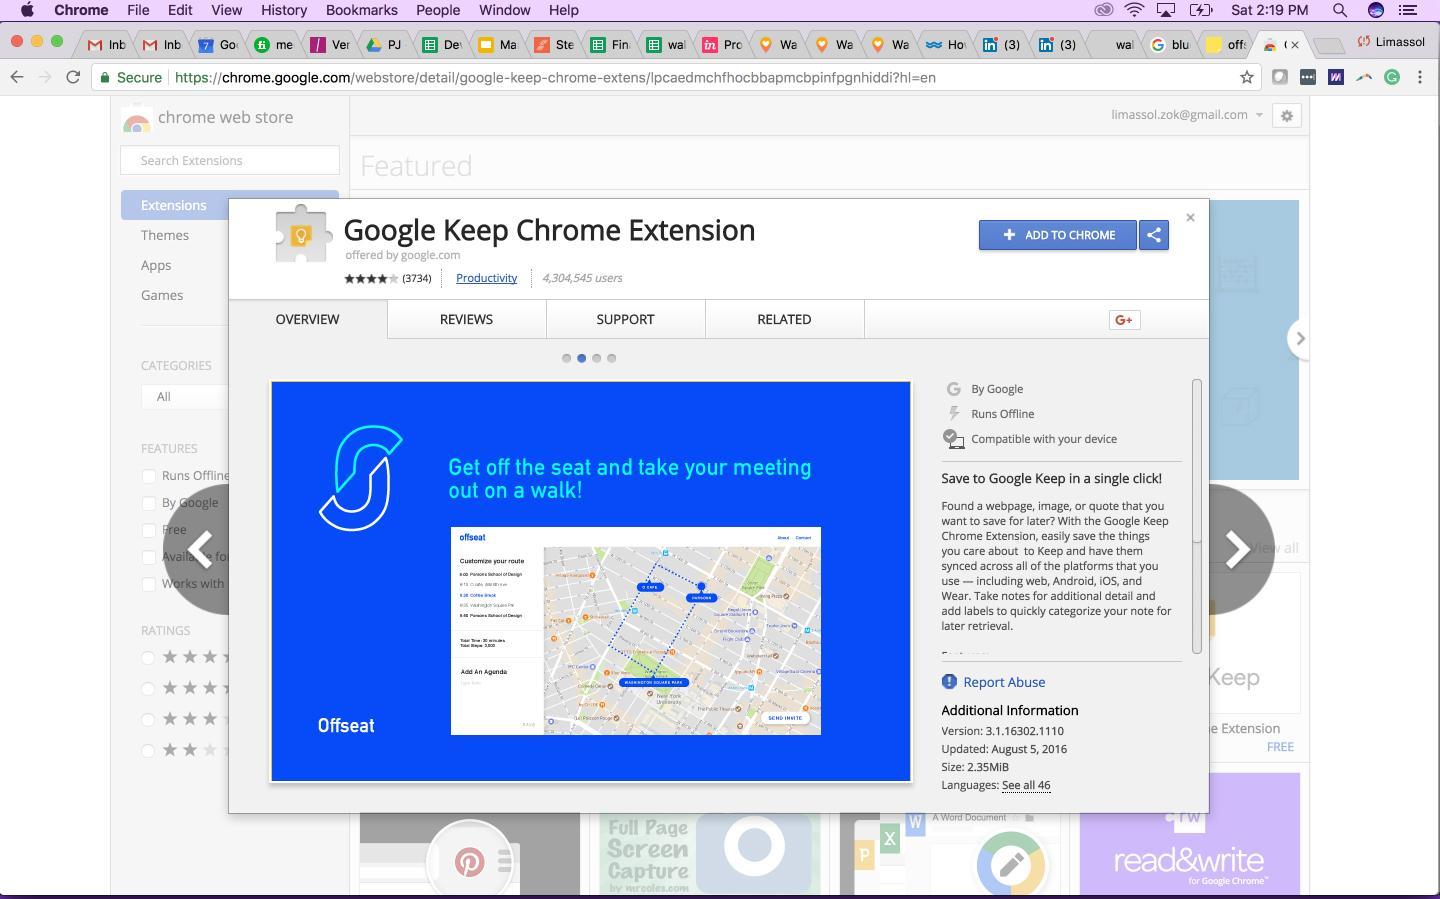Click the description panel scrollbar
Viewport: 1440px width, 899px height.
pyautogui.click(x=1197, y=516)
